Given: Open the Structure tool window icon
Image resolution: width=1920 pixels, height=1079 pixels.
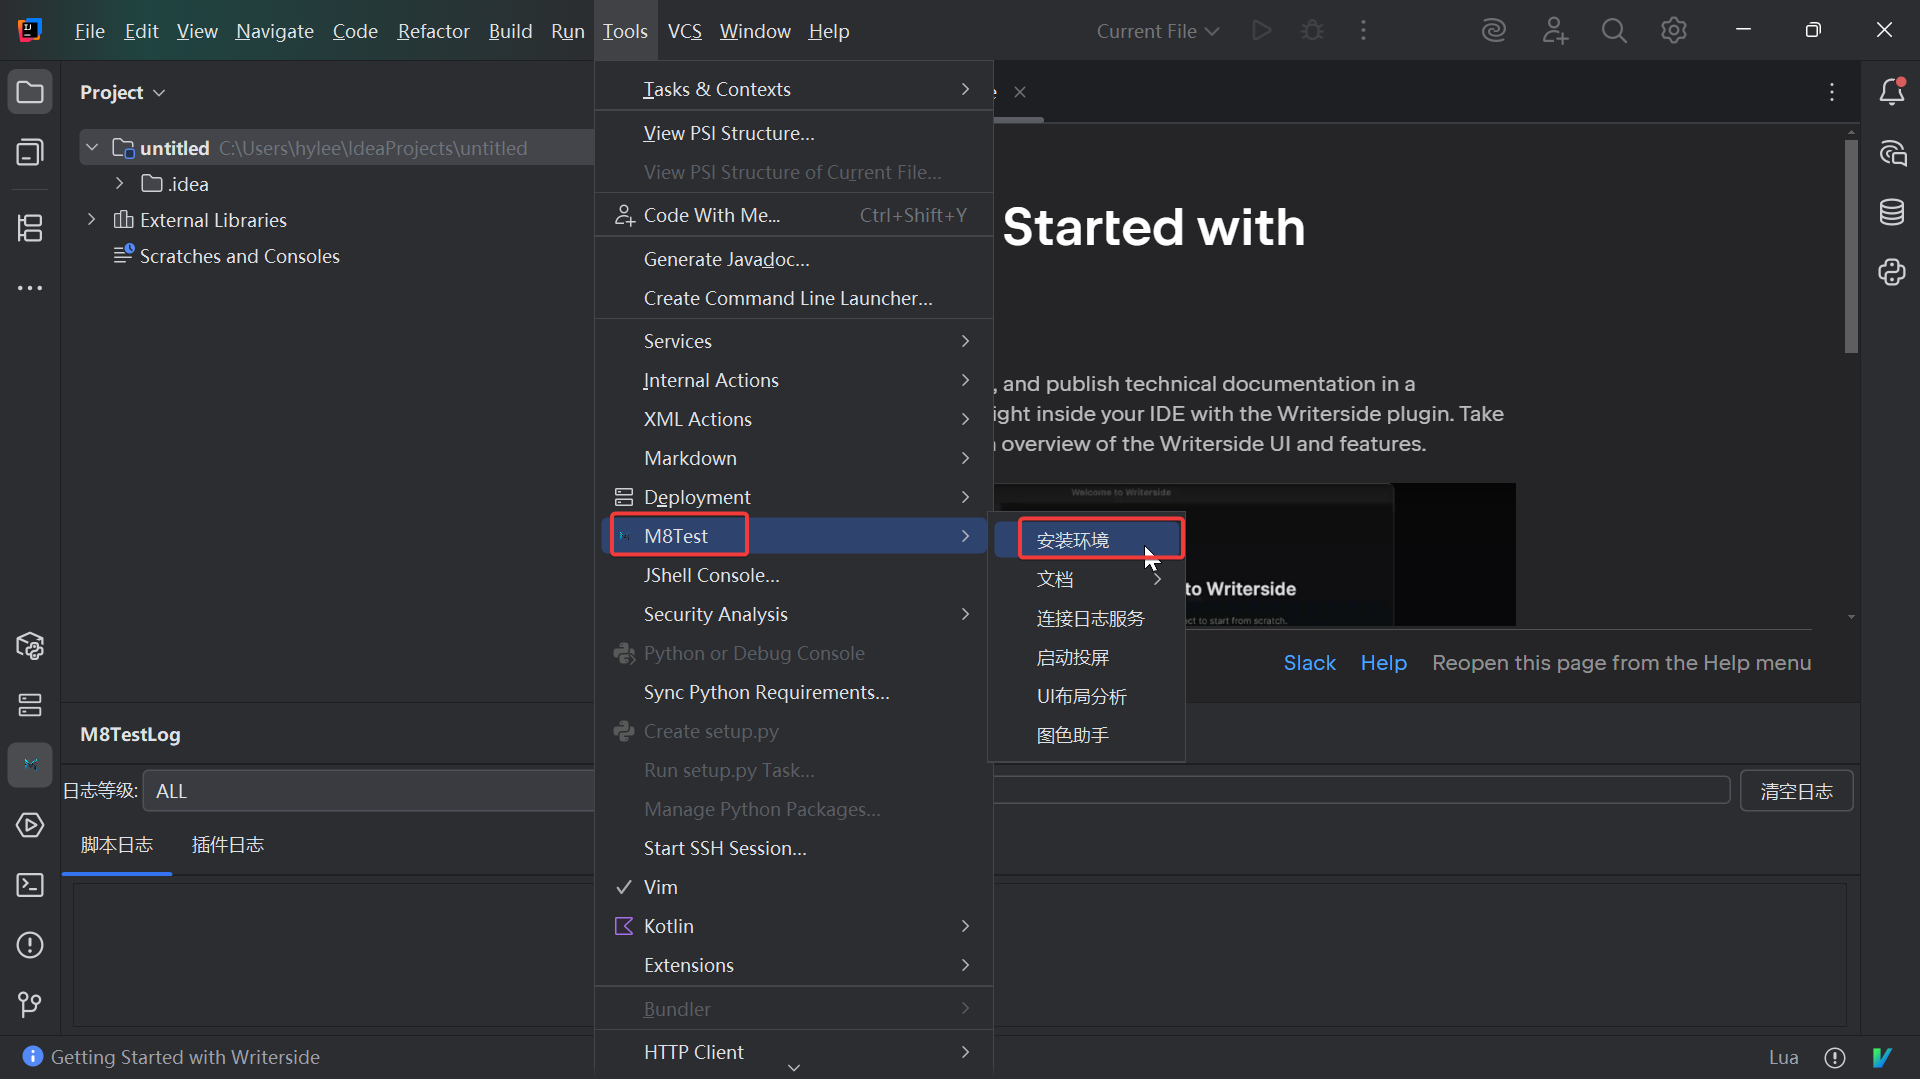Looking at the screenshot, I should tap(30, 228).
